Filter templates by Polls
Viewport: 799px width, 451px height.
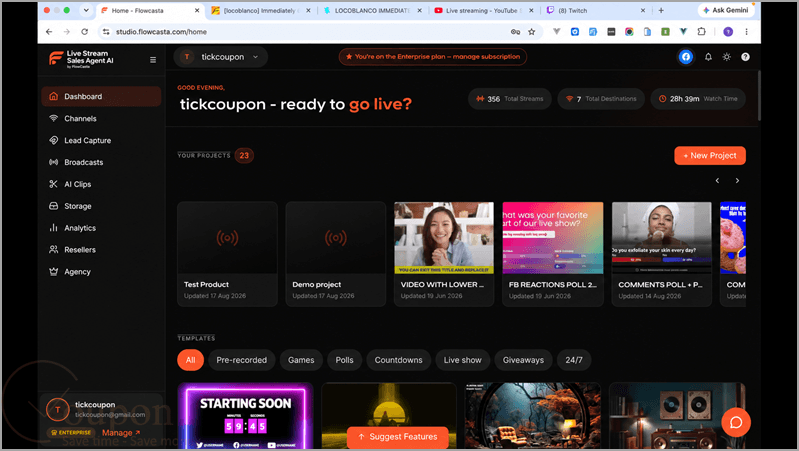coord(344,360)
